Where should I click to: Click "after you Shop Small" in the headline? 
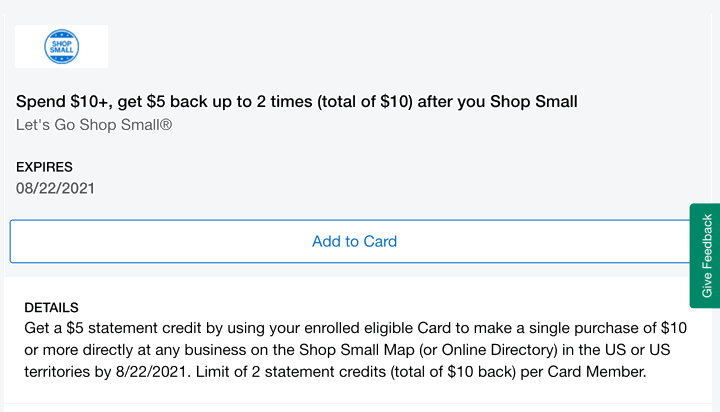[x=497, y=102]
